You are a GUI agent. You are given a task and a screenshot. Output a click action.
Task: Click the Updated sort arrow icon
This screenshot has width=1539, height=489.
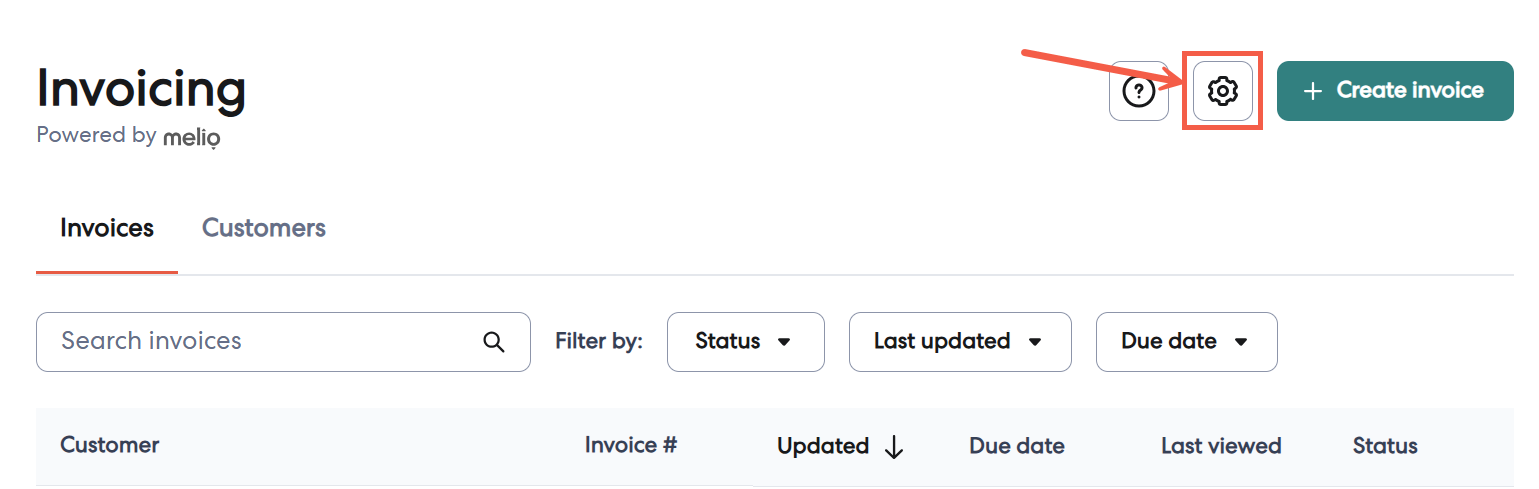click(x=894, y=447)
